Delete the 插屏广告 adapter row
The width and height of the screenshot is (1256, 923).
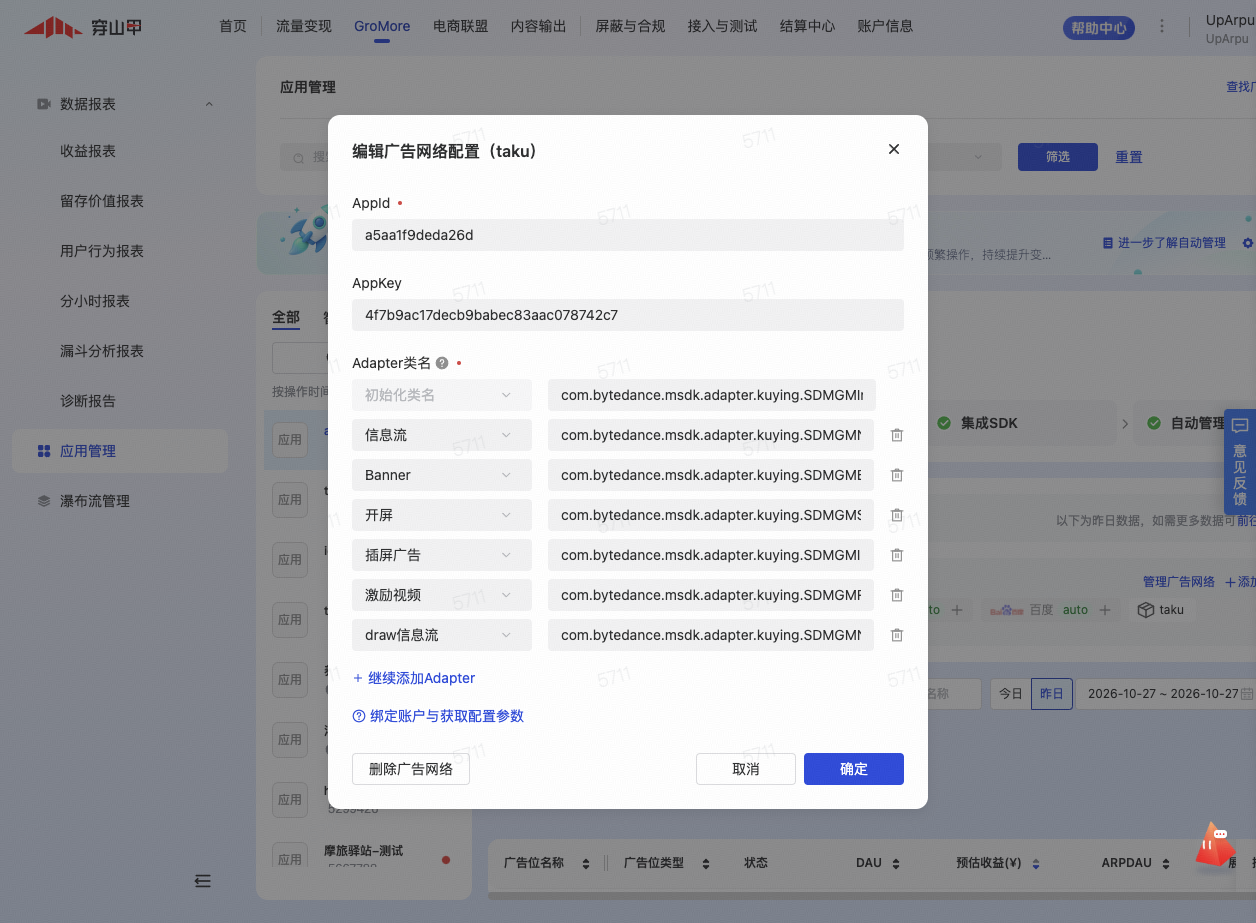(x=897, y=555)
